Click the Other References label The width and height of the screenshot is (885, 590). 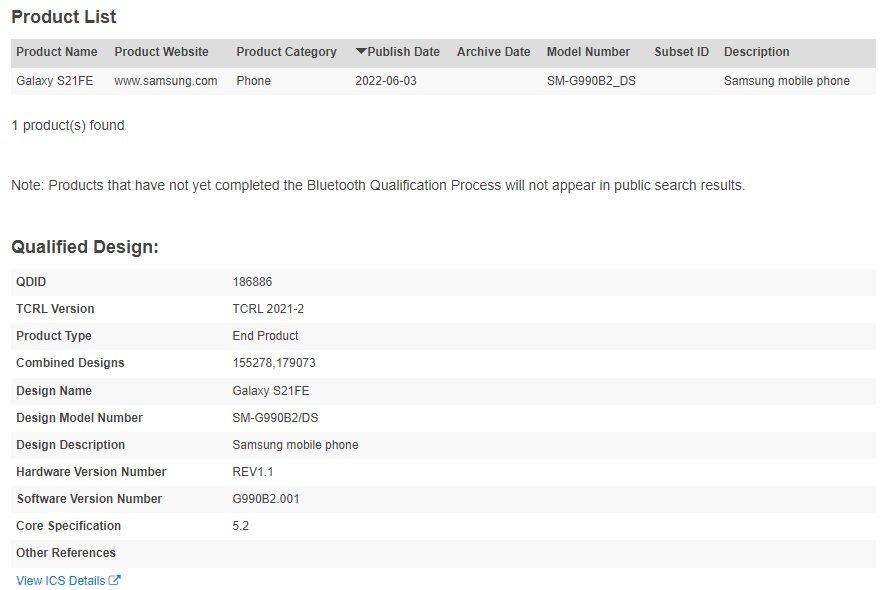click(65, 553)
